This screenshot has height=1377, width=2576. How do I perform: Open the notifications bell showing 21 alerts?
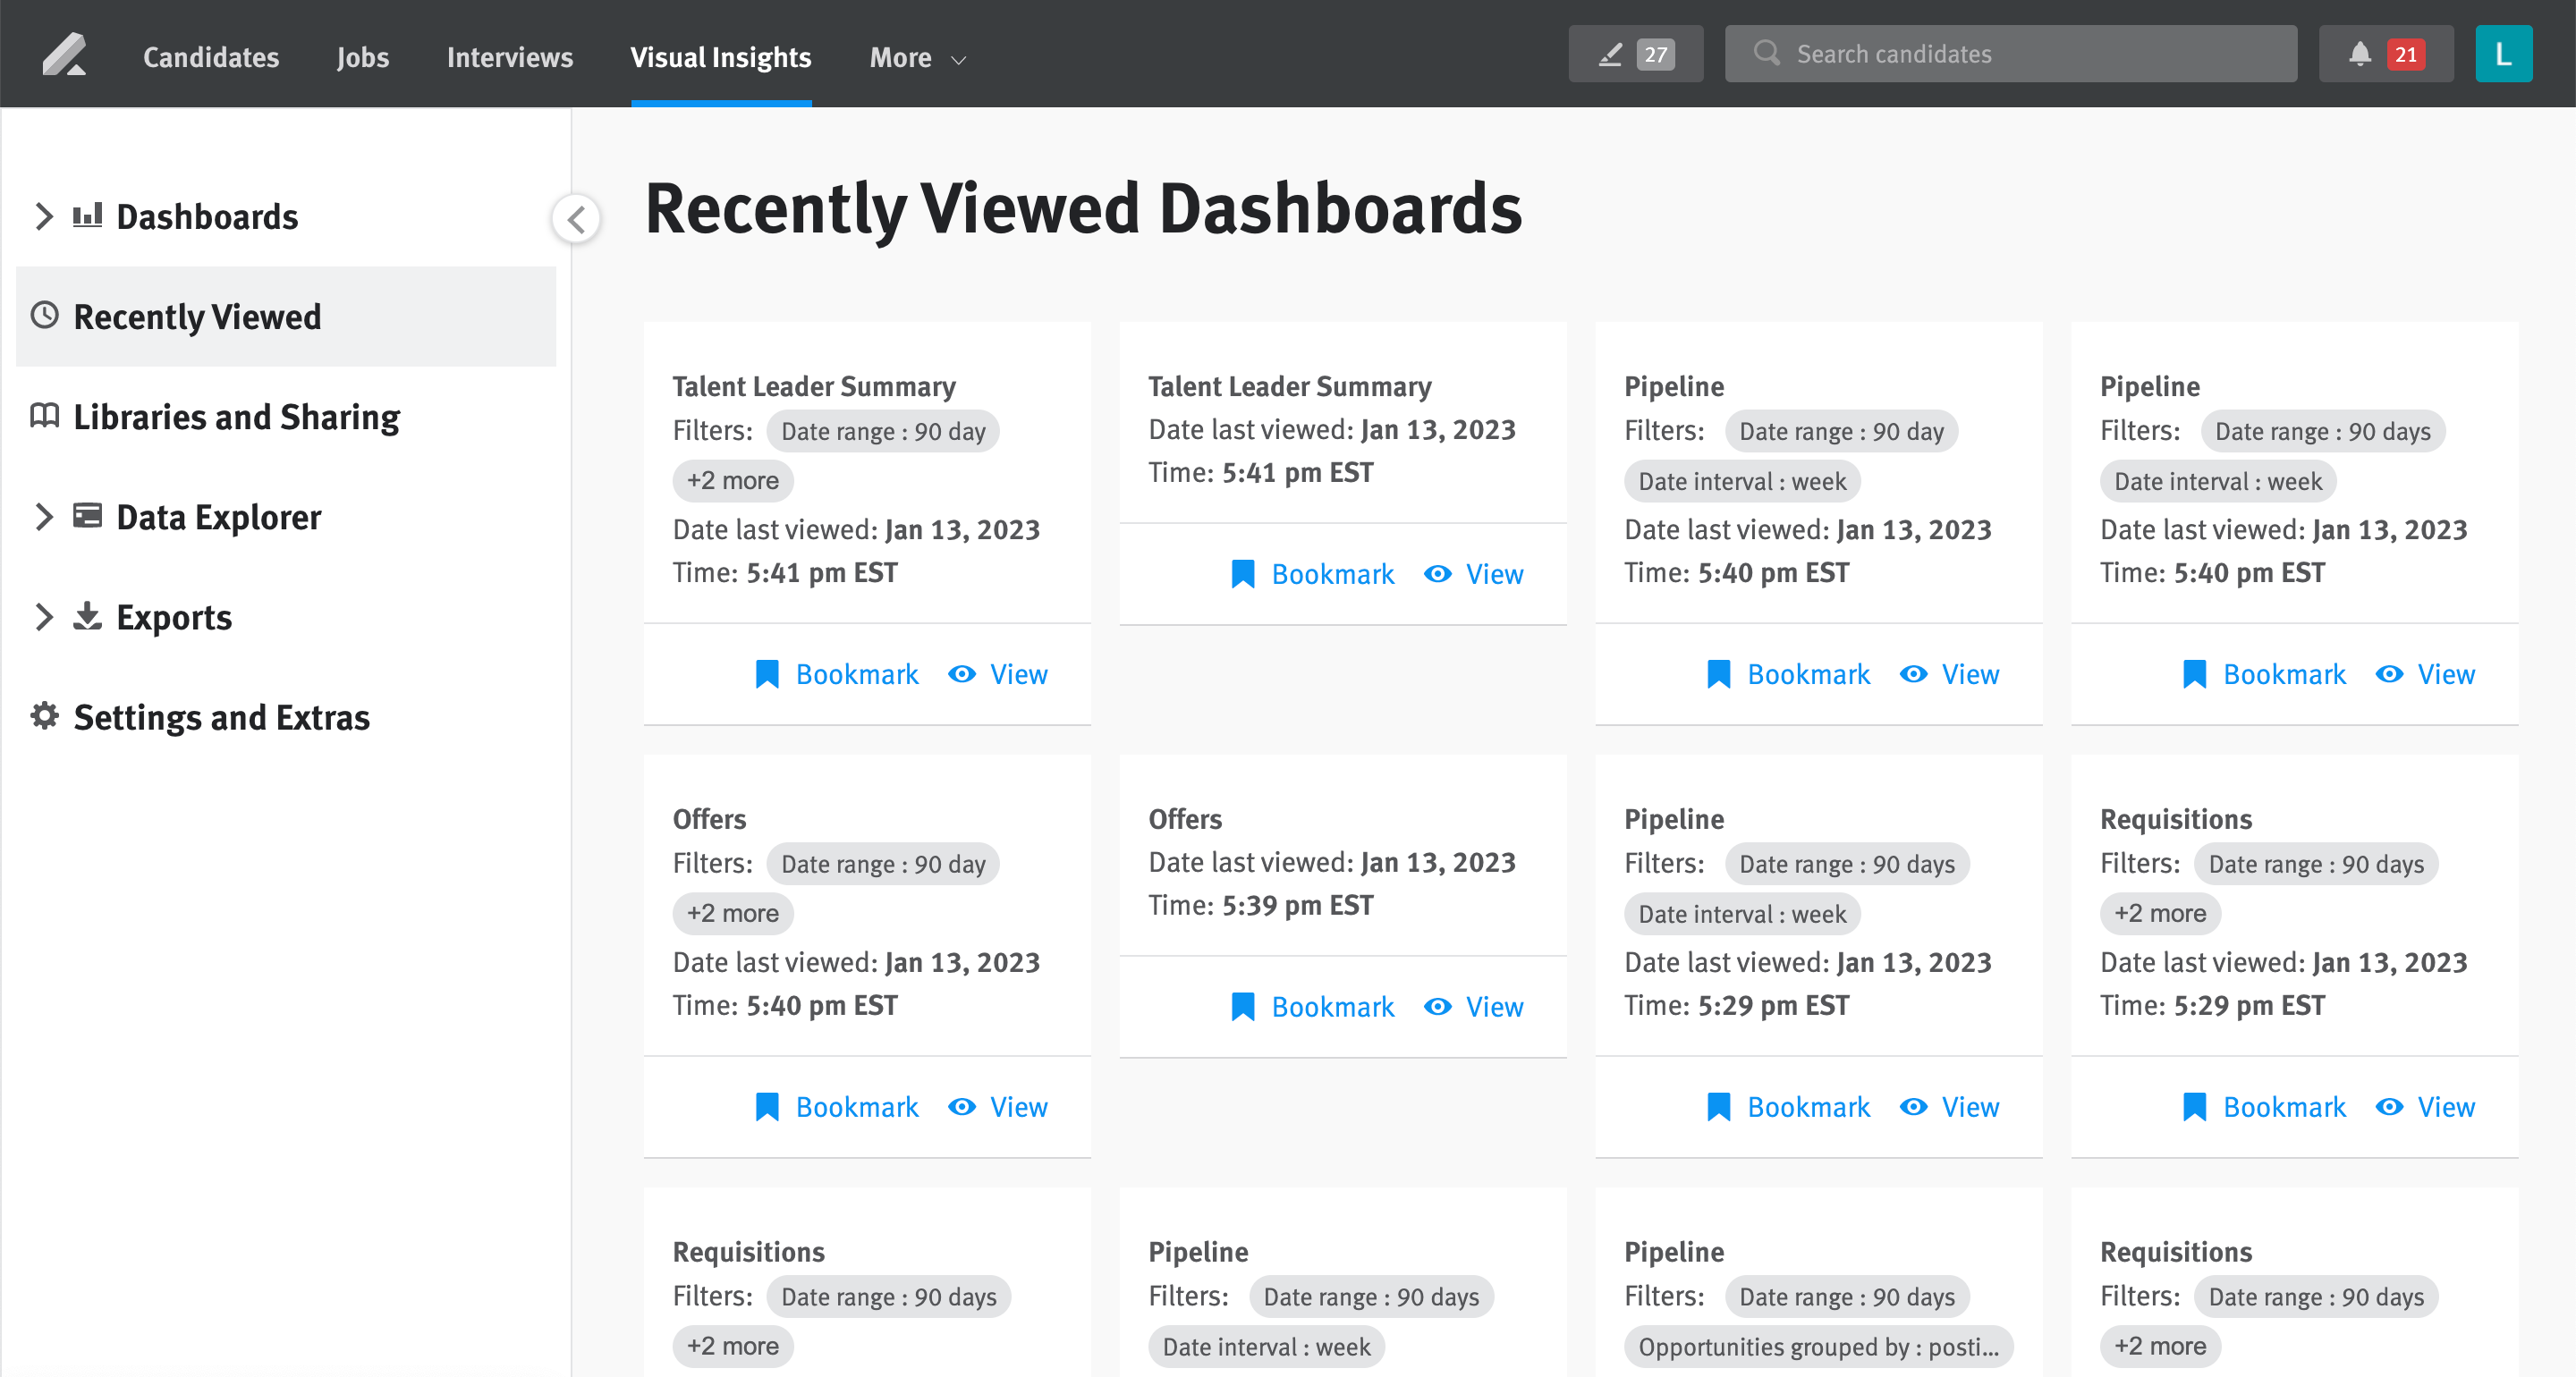click(2359, 54)
